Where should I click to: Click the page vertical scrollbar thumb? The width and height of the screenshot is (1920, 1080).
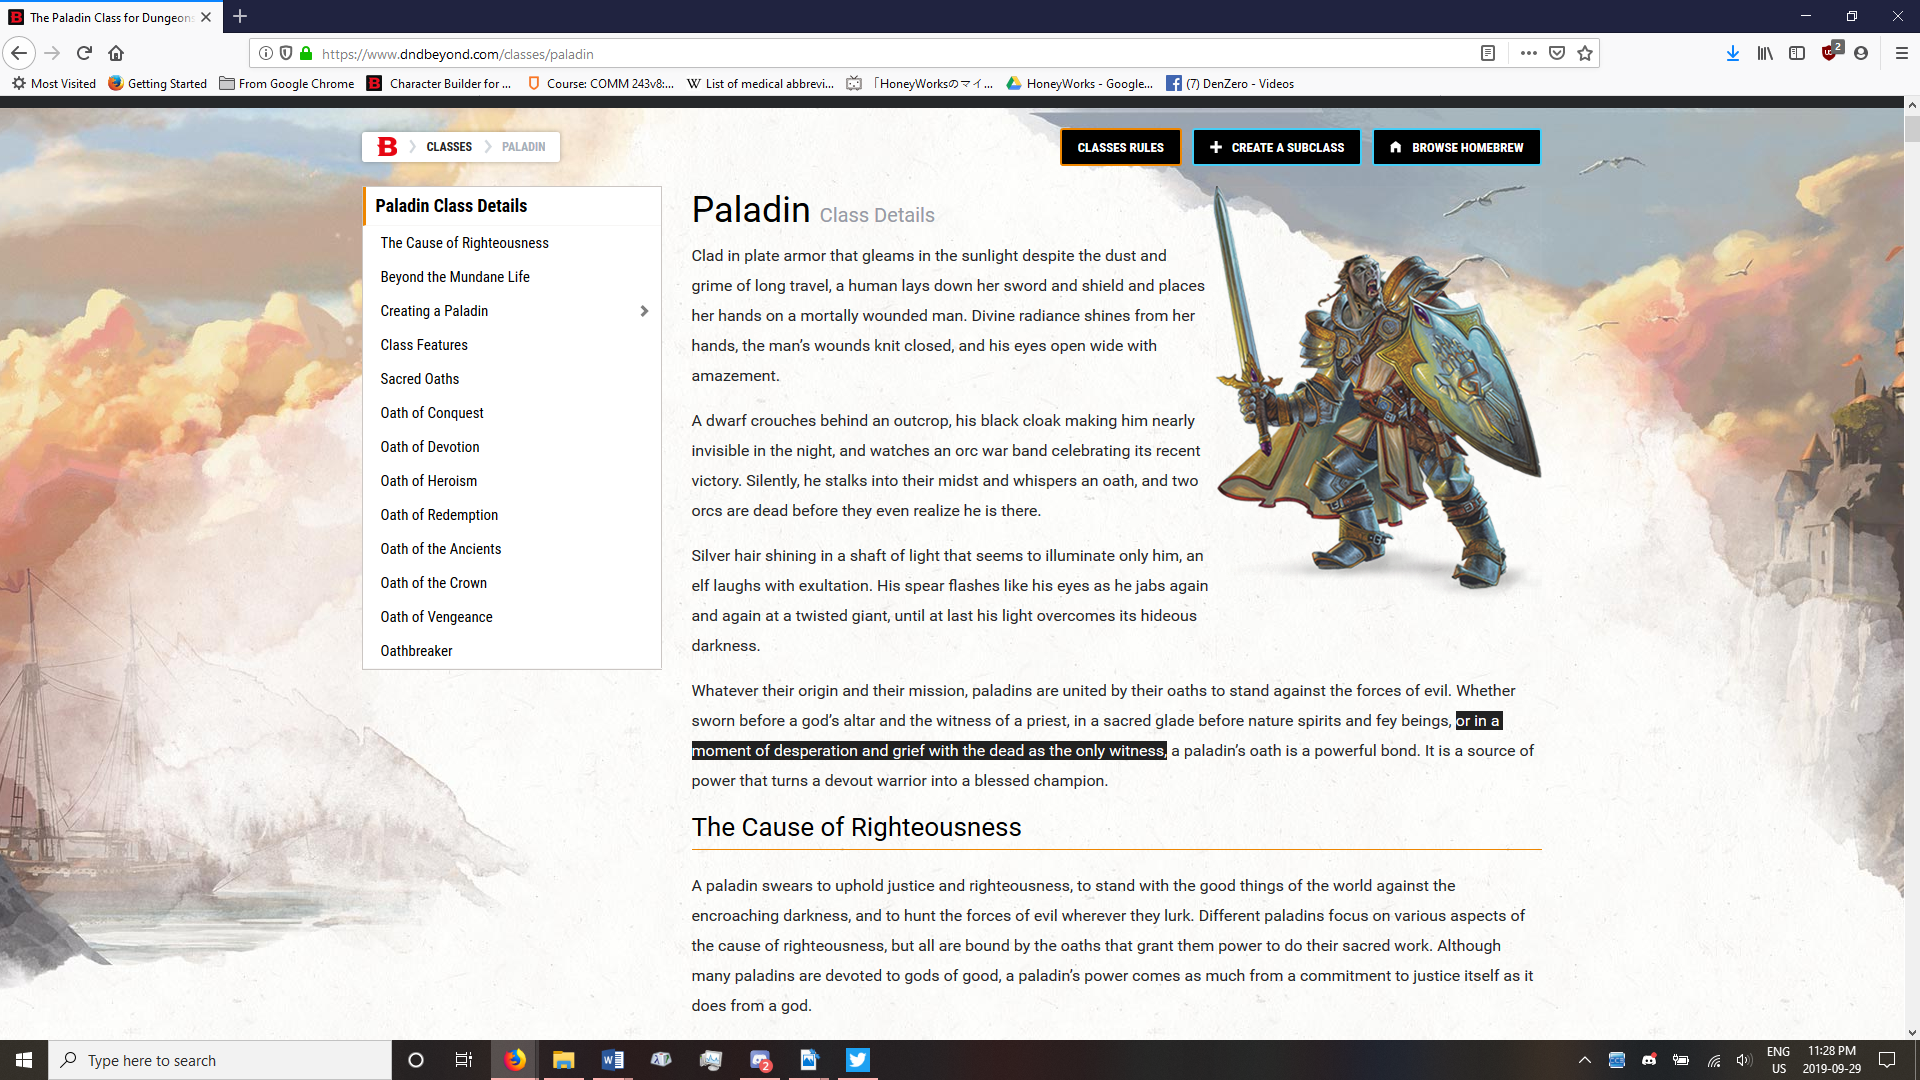pos(1911,130)
